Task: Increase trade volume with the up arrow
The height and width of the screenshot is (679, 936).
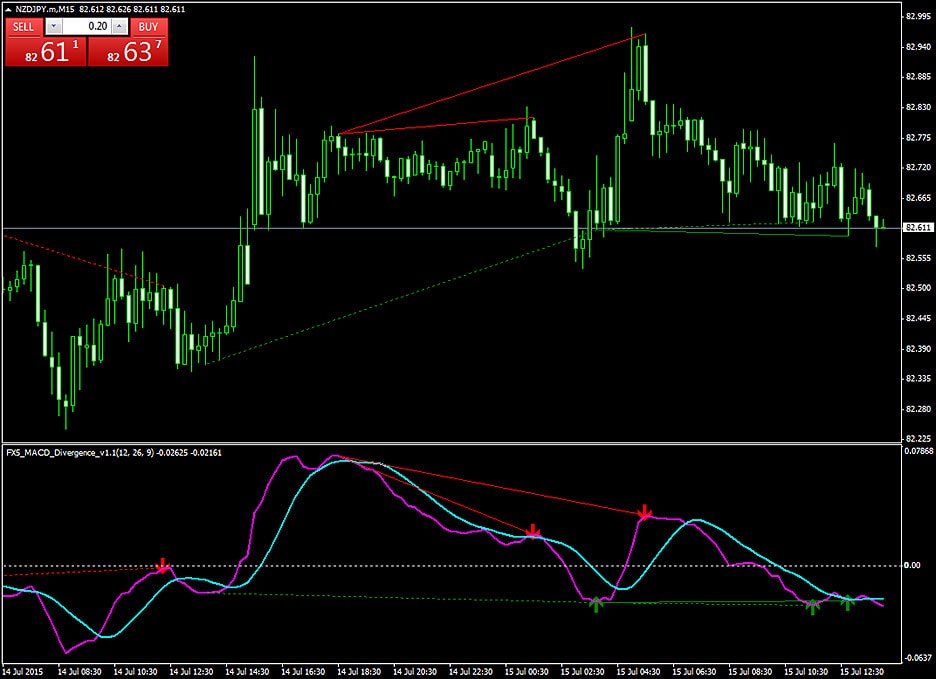Action: click(119, 26)
